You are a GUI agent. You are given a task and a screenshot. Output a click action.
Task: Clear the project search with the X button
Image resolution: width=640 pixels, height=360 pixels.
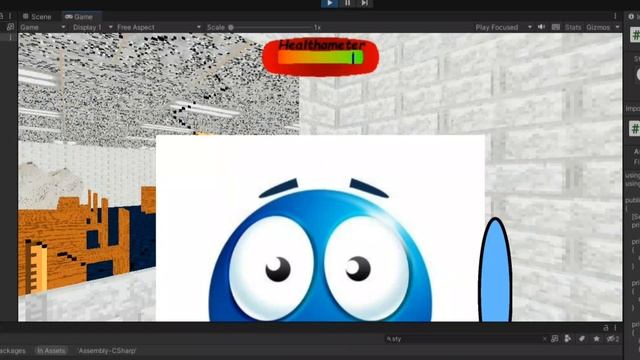(x=544, y=339)
